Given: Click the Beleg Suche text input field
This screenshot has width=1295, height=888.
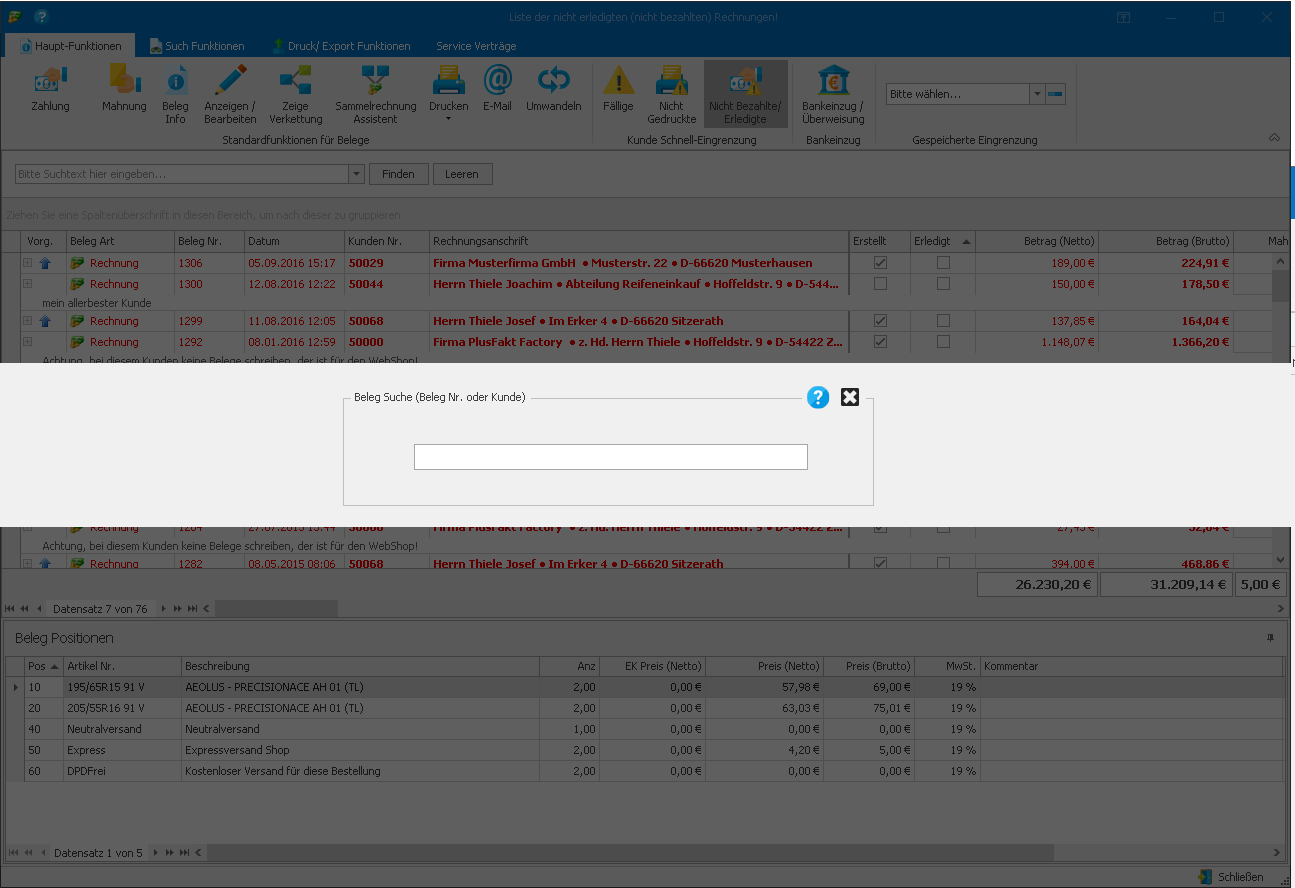Looking at the screenshot, I should (611, 457).
